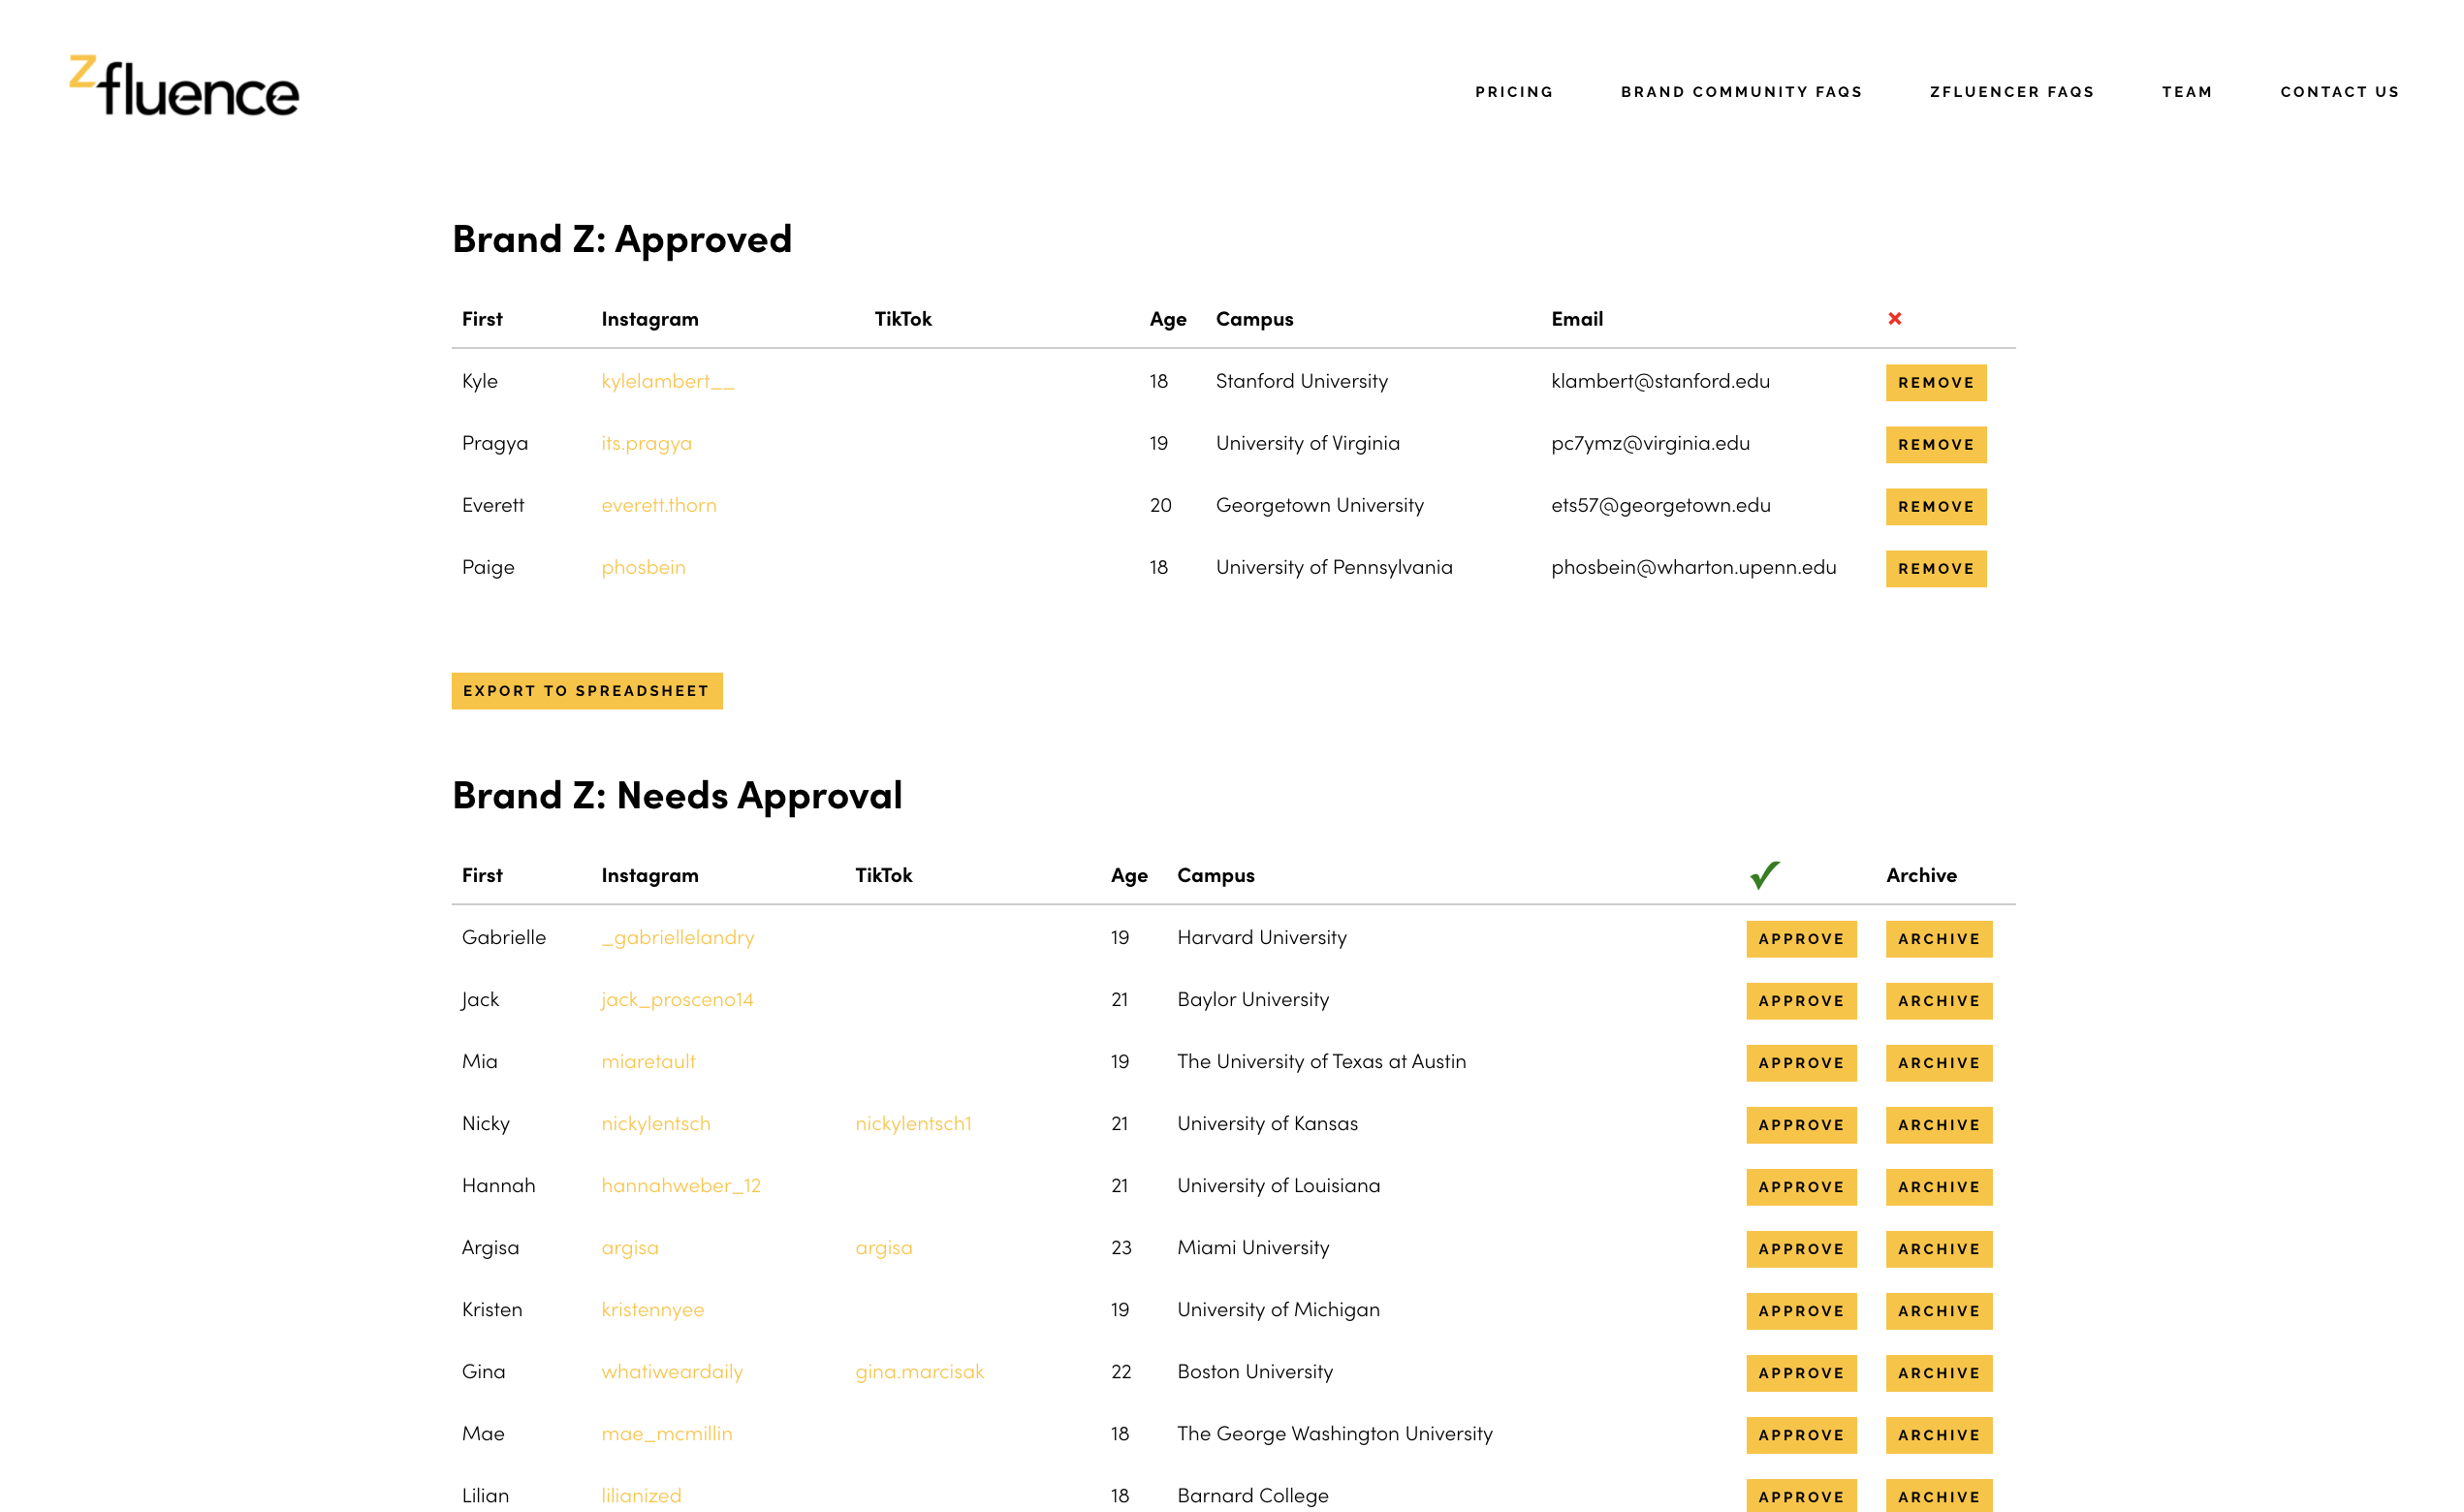
Task: Open nickylentsch1 TikTok link
Action: click(913, 1123)
